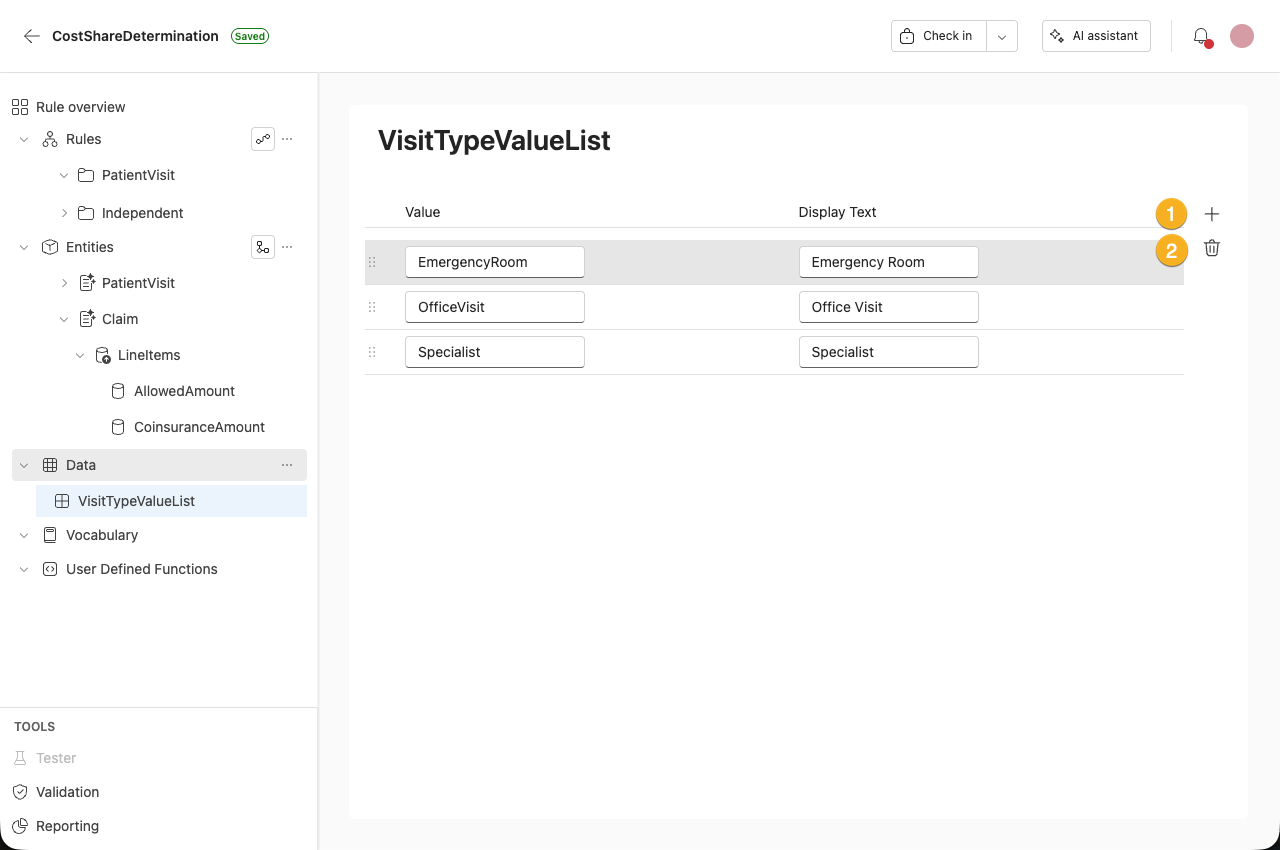Click the back arrow next to CostShareDetermination
This screenshot has height=850, width=1280.
click(31, 36)
